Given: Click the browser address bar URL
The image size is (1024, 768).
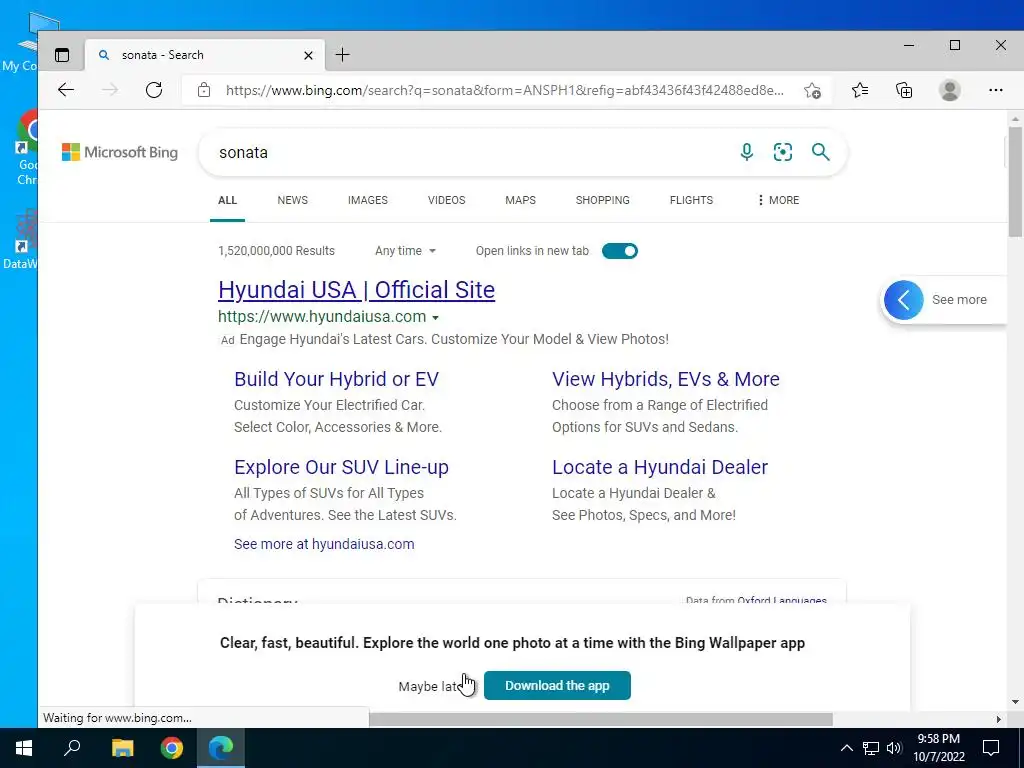Looking at the screenshot, I should [504, 90].
